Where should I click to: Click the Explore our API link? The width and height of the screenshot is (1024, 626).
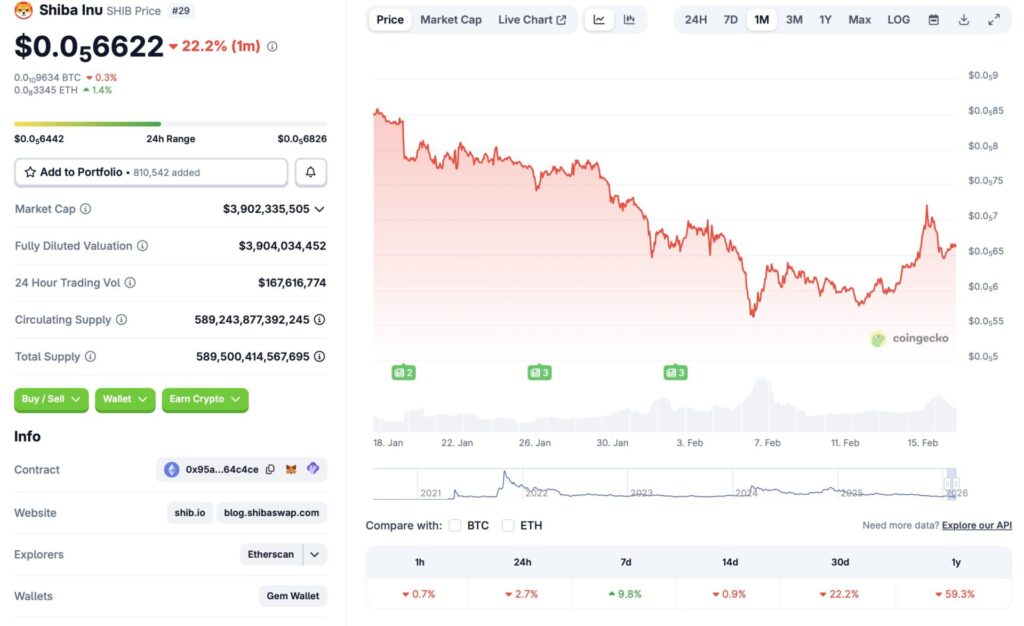[x=976, y=525]
